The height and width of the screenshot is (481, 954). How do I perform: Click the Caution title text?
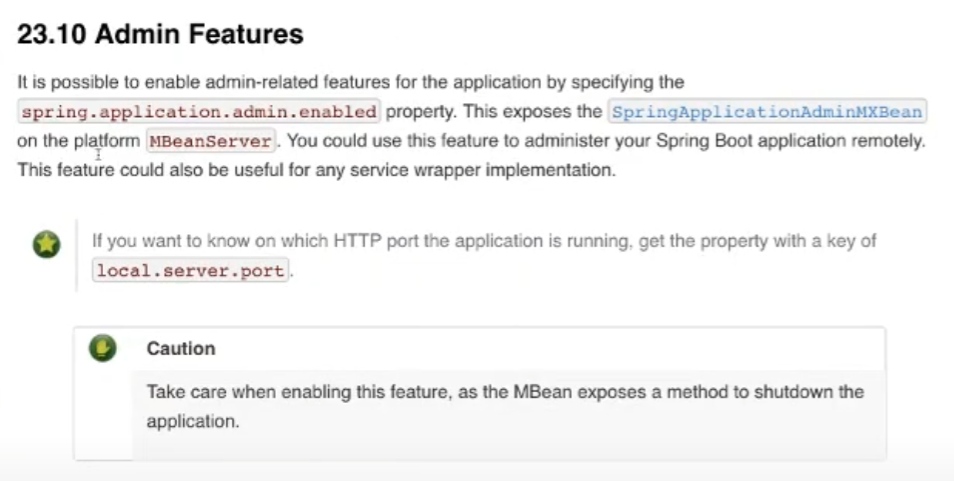181,348
